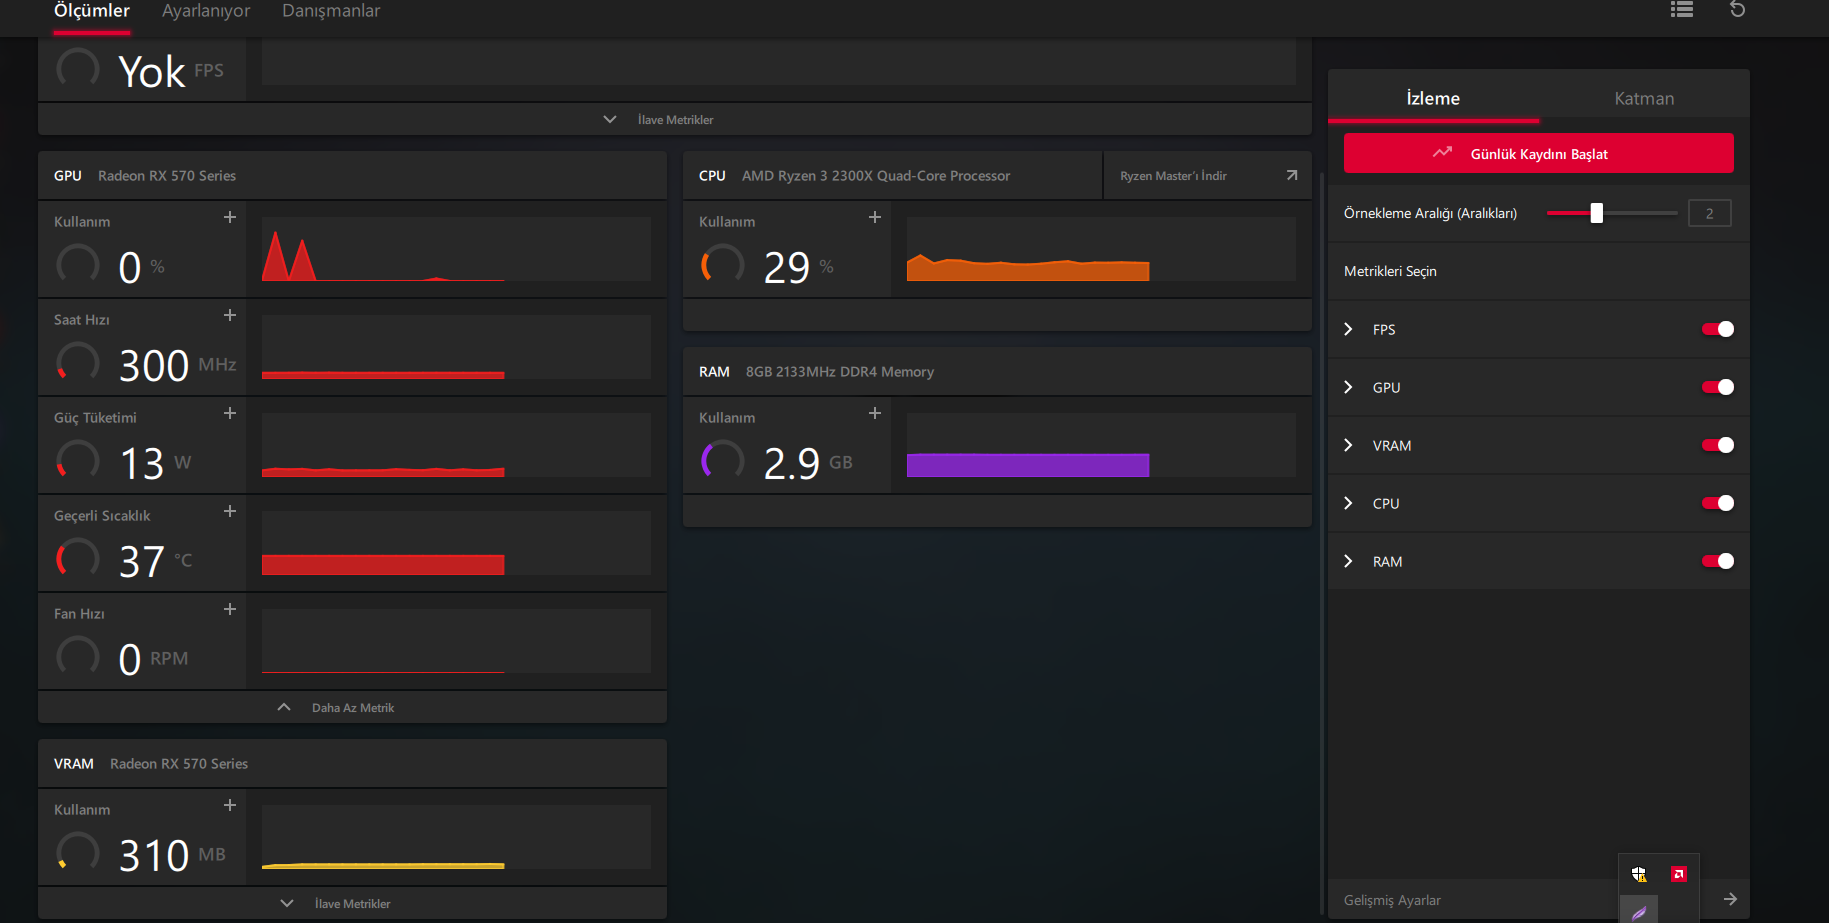Click the plus icon beside VRAM Kullanım
Image resolution: width=1829 pixels, height=923 pixels.
pos(230,805)
